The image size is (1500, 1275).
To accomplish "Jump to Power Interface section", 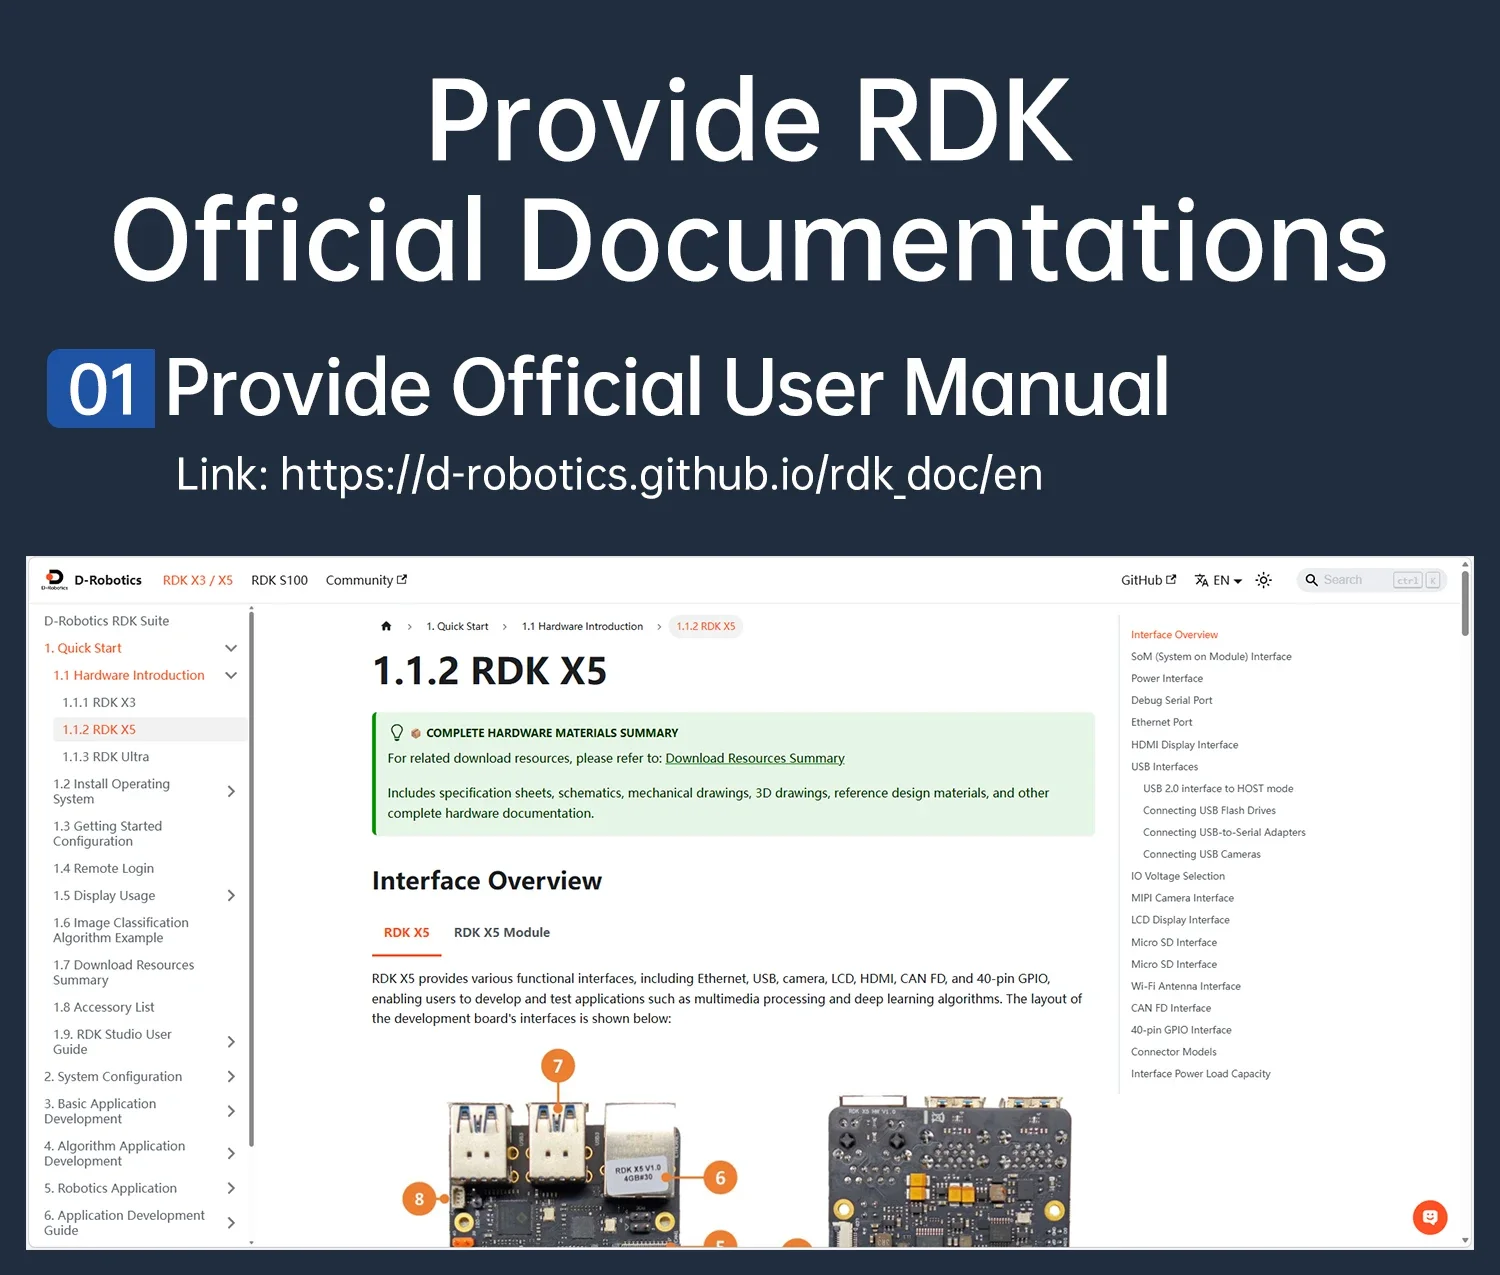I will (1167, 679).
